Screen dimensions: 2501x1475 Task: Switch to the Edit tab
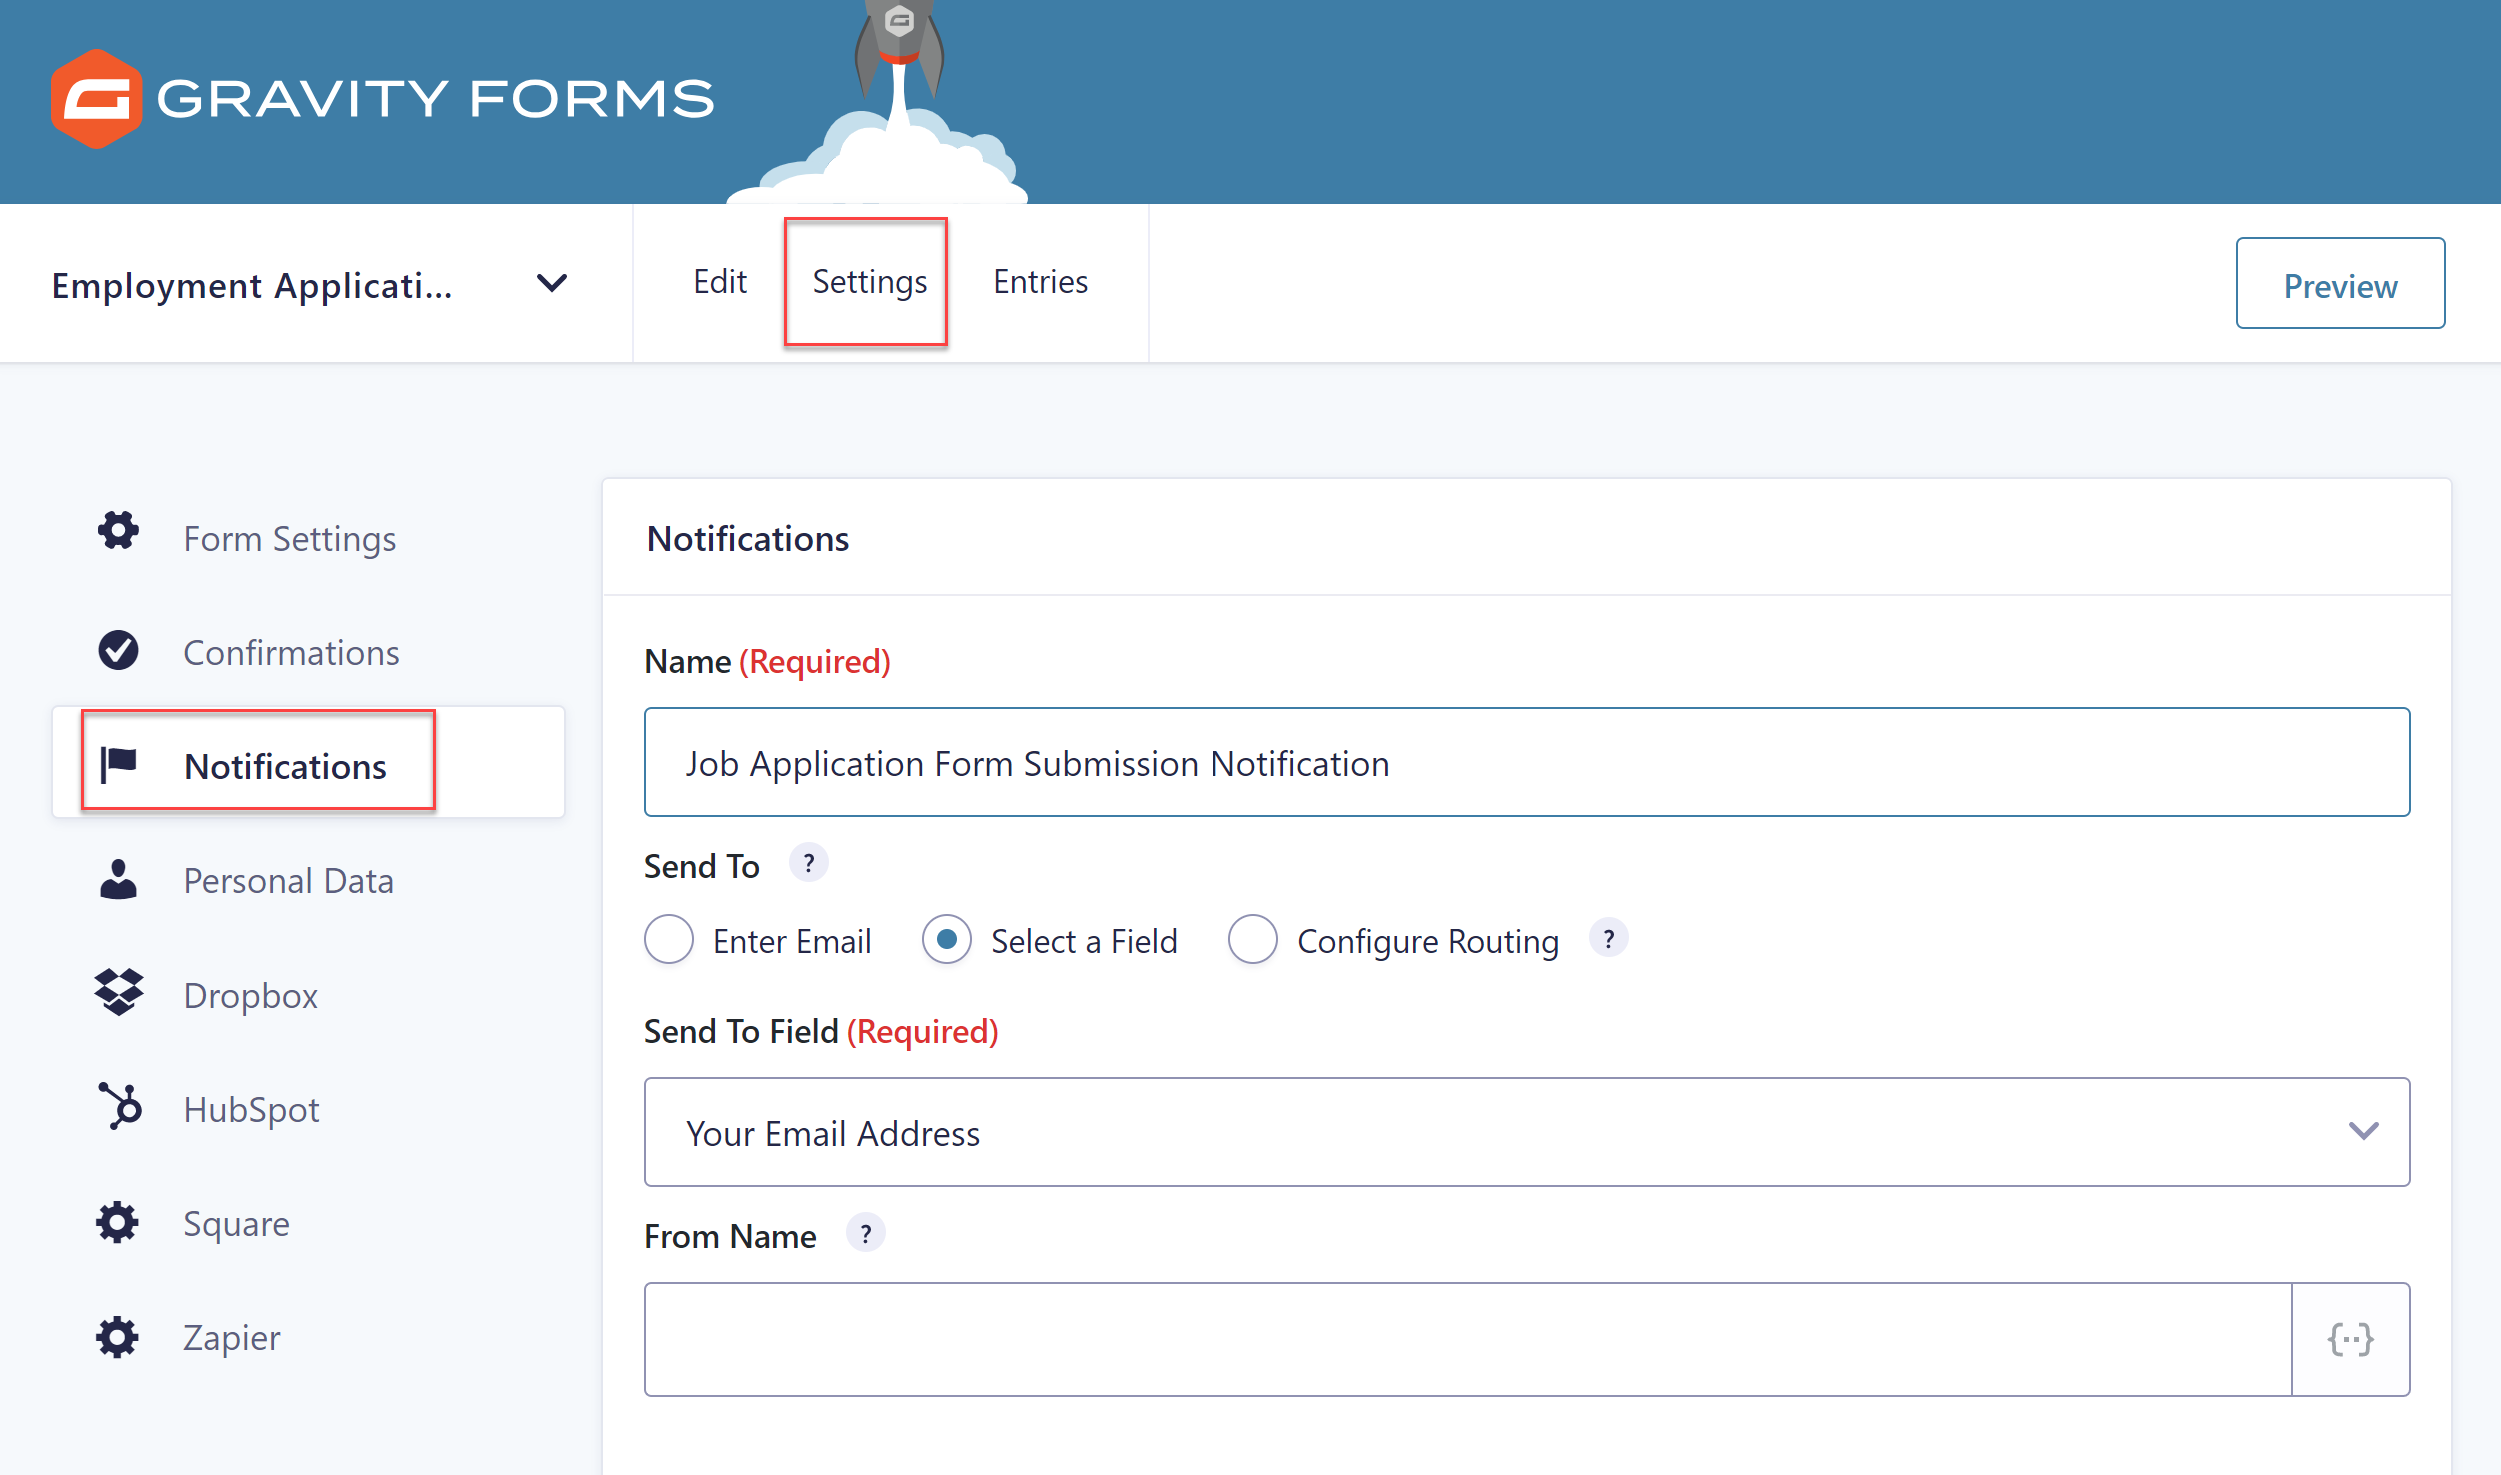pyautogui.click(x=720, y=282)
